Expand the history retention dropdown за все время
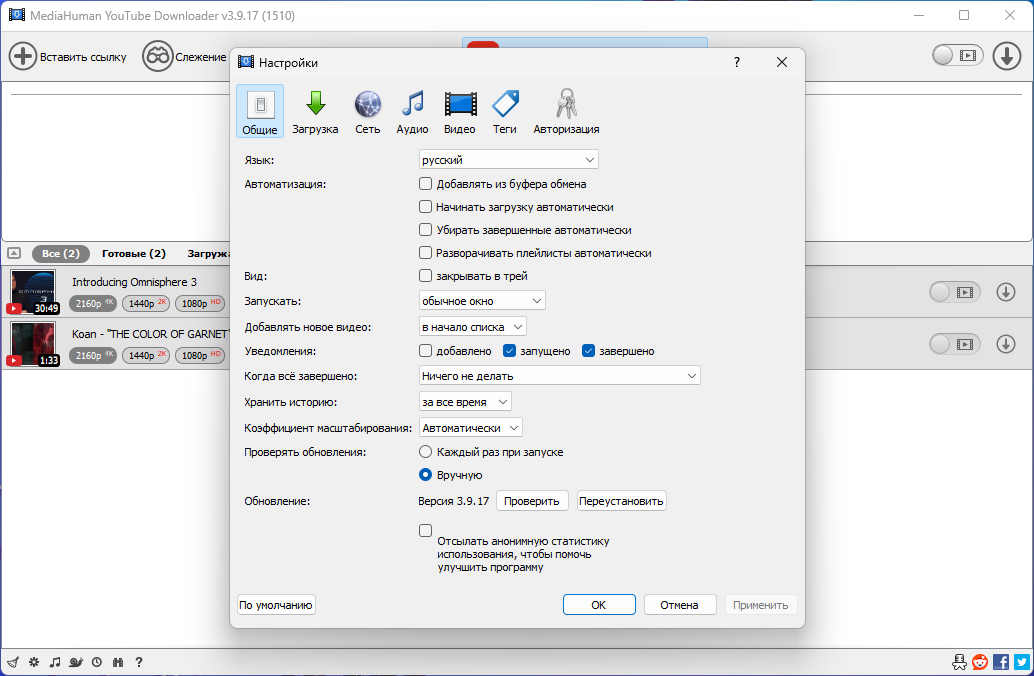1034x676 pixels. click(465, 402)
